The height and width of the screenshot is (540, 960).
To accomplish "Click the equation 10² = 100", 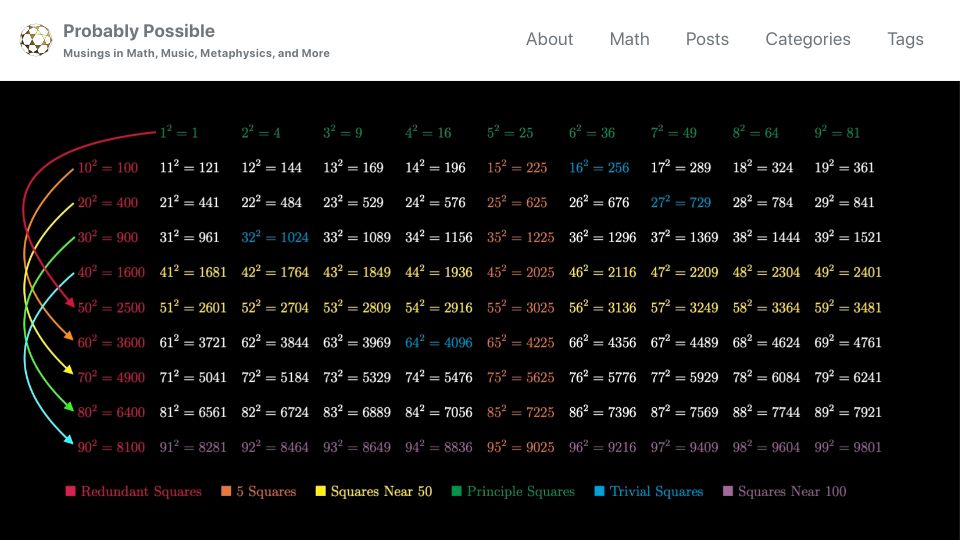I will (x=108, y=167).
